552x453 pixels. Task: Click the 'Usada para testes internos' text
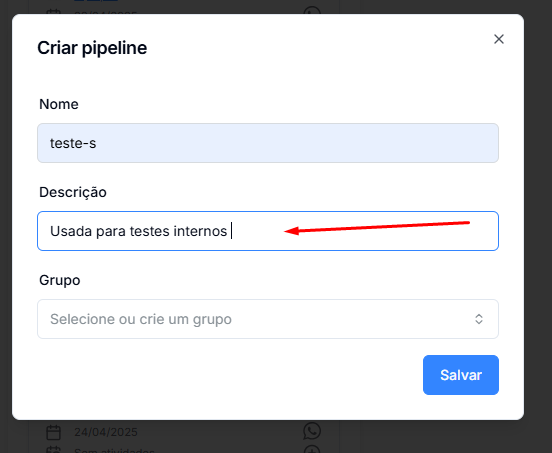[x=138, y=231]
